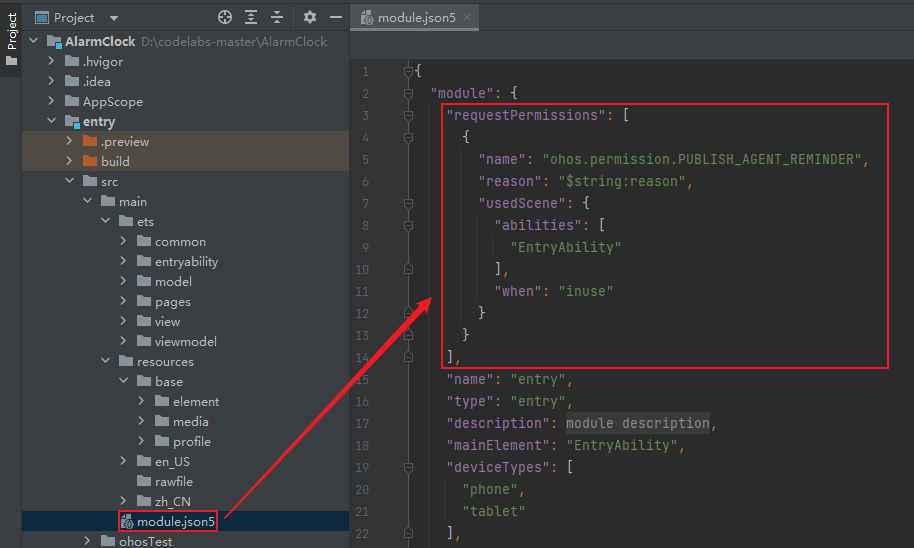Click the Collapse All toolbar icon
This screenshot has height=548, width=914.
(x=277, y=17)
